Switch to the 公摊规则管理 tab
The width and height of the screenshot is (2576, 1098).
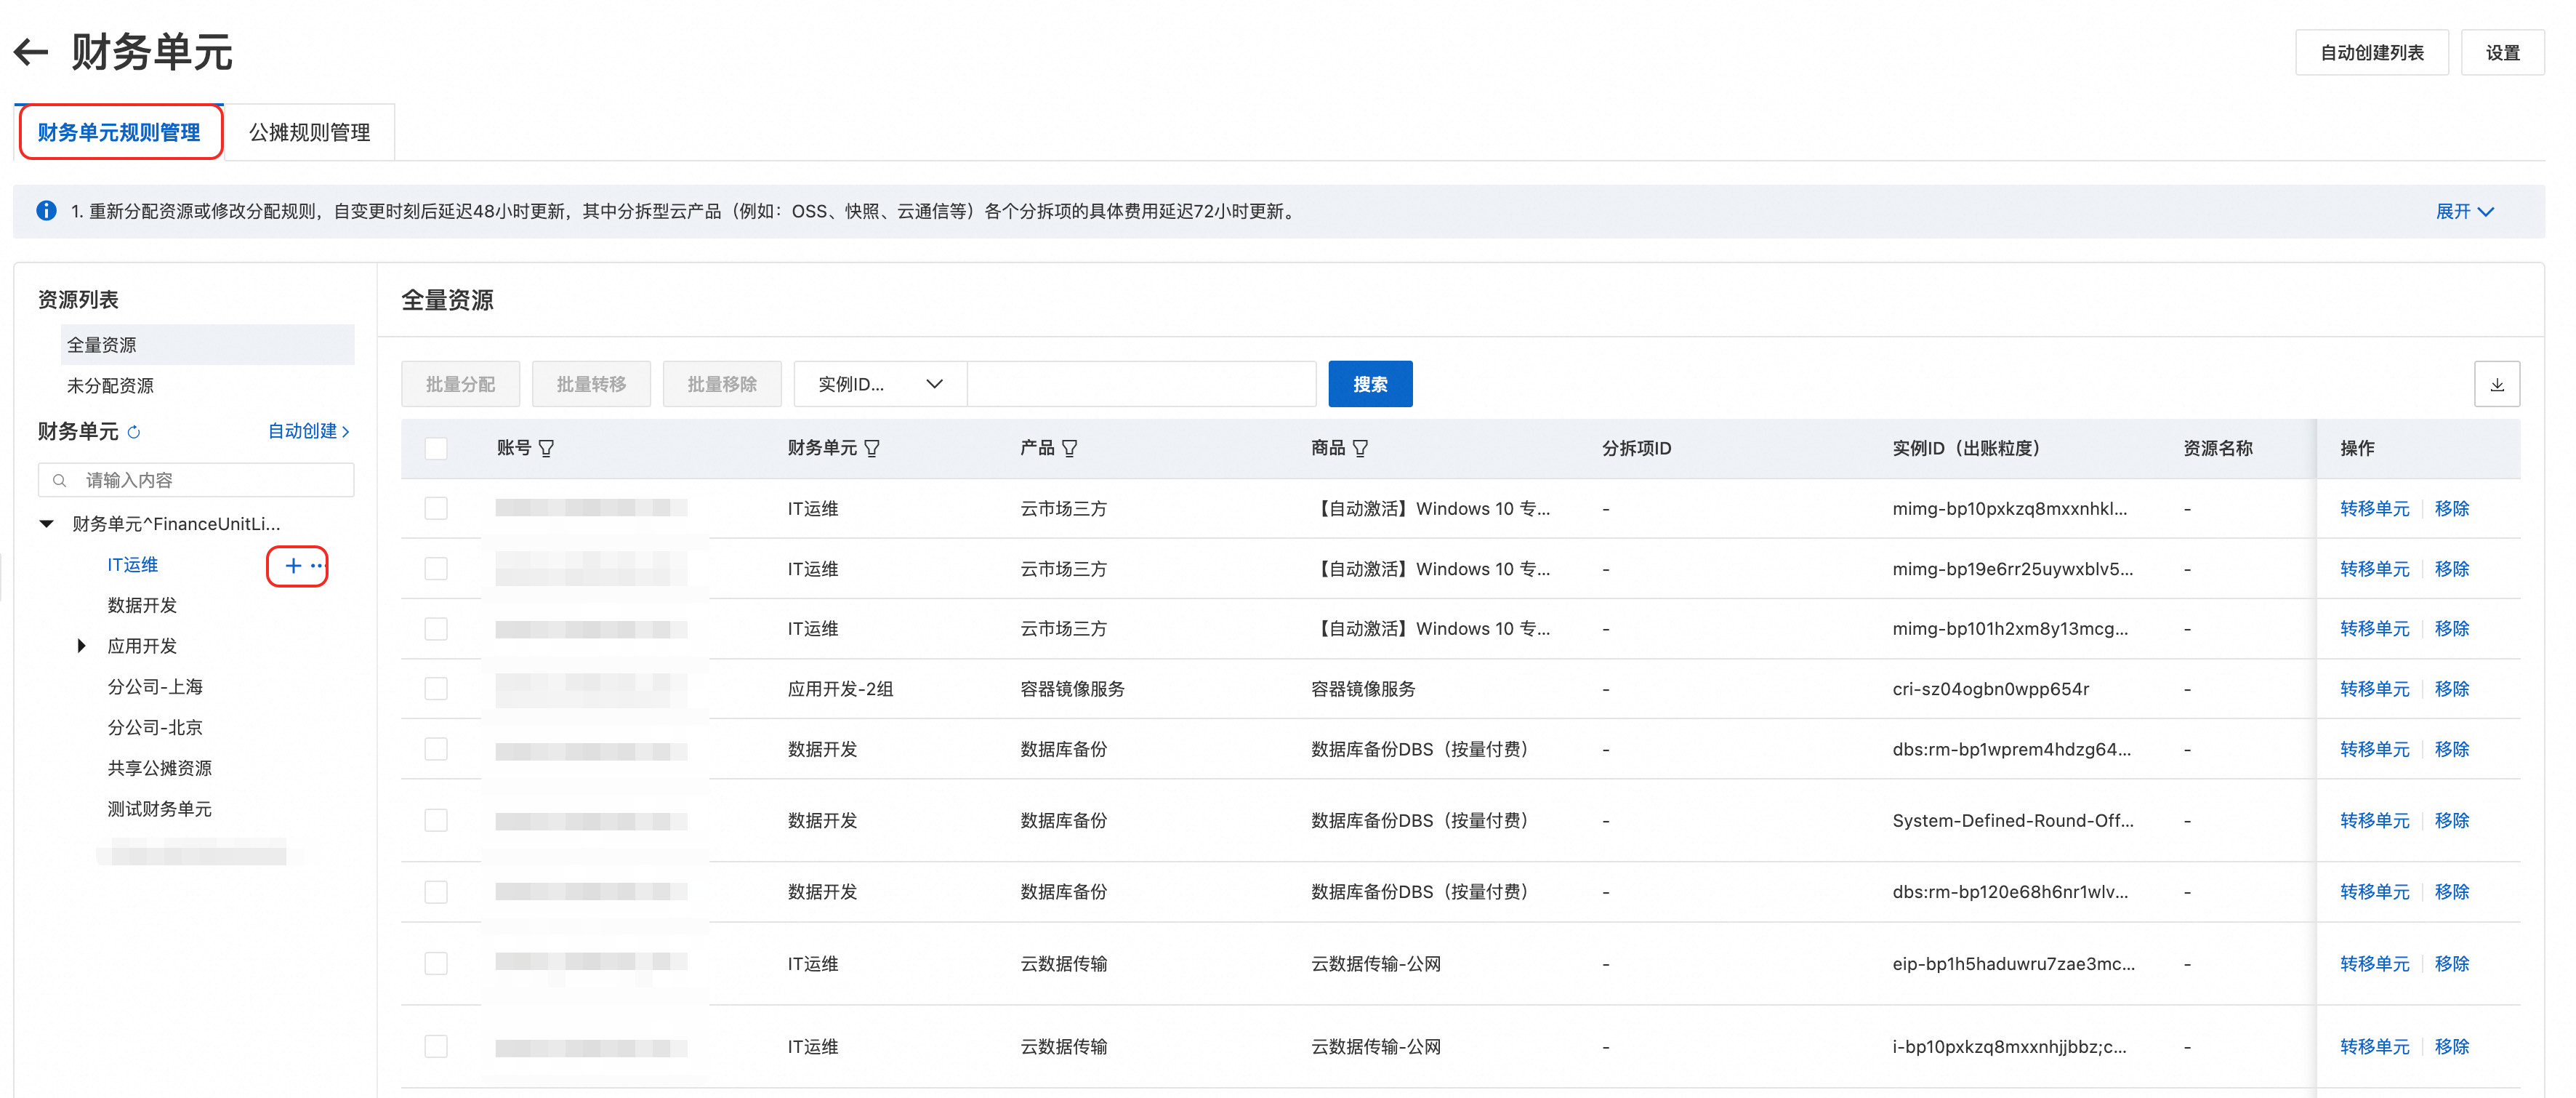pyautogui.click(x=309, y=133)
